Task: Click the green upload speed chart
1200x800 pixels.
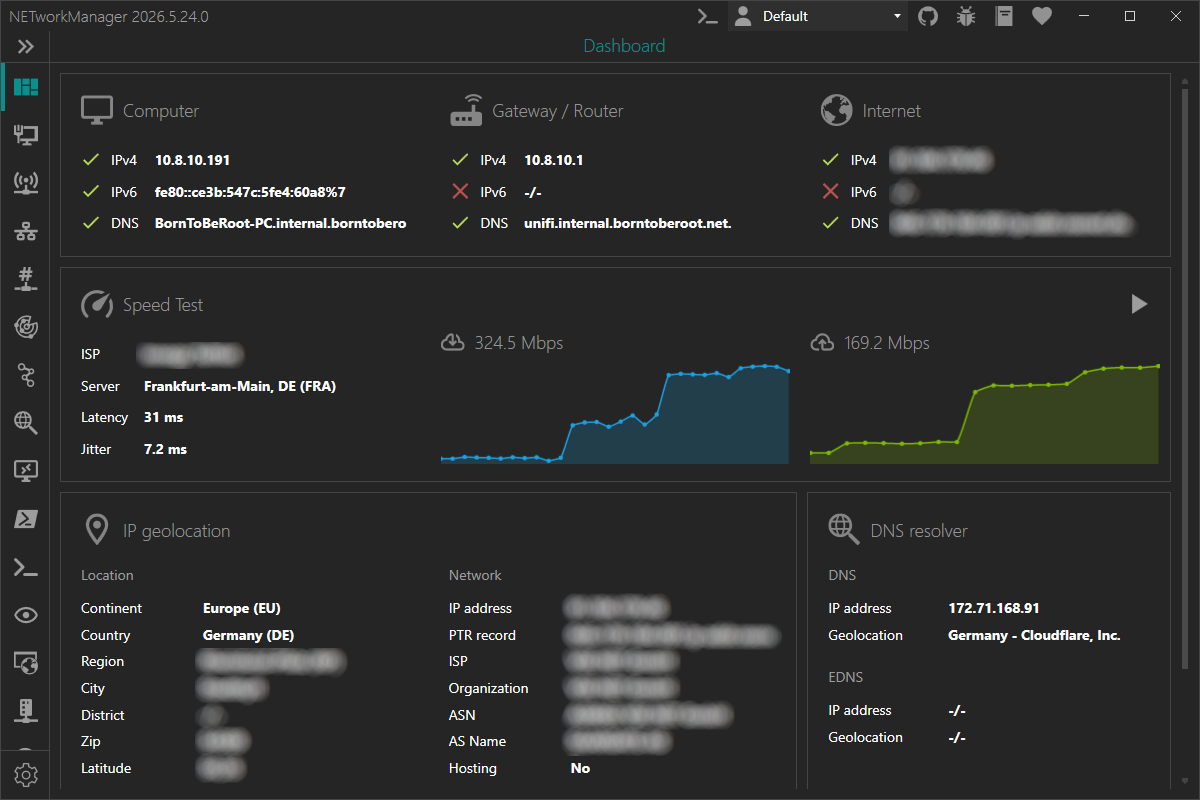Action: click(x=984, y=414)
